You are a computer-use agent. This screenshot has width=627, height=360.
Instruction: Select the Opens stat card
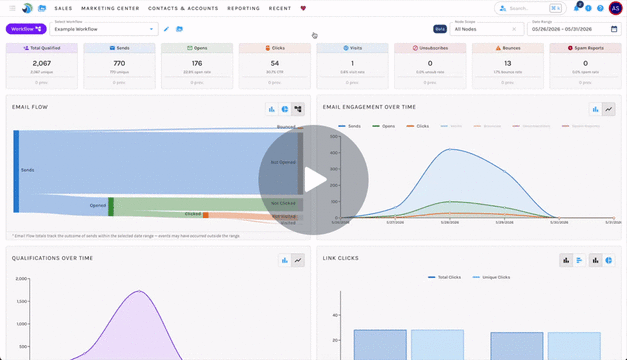197,66
